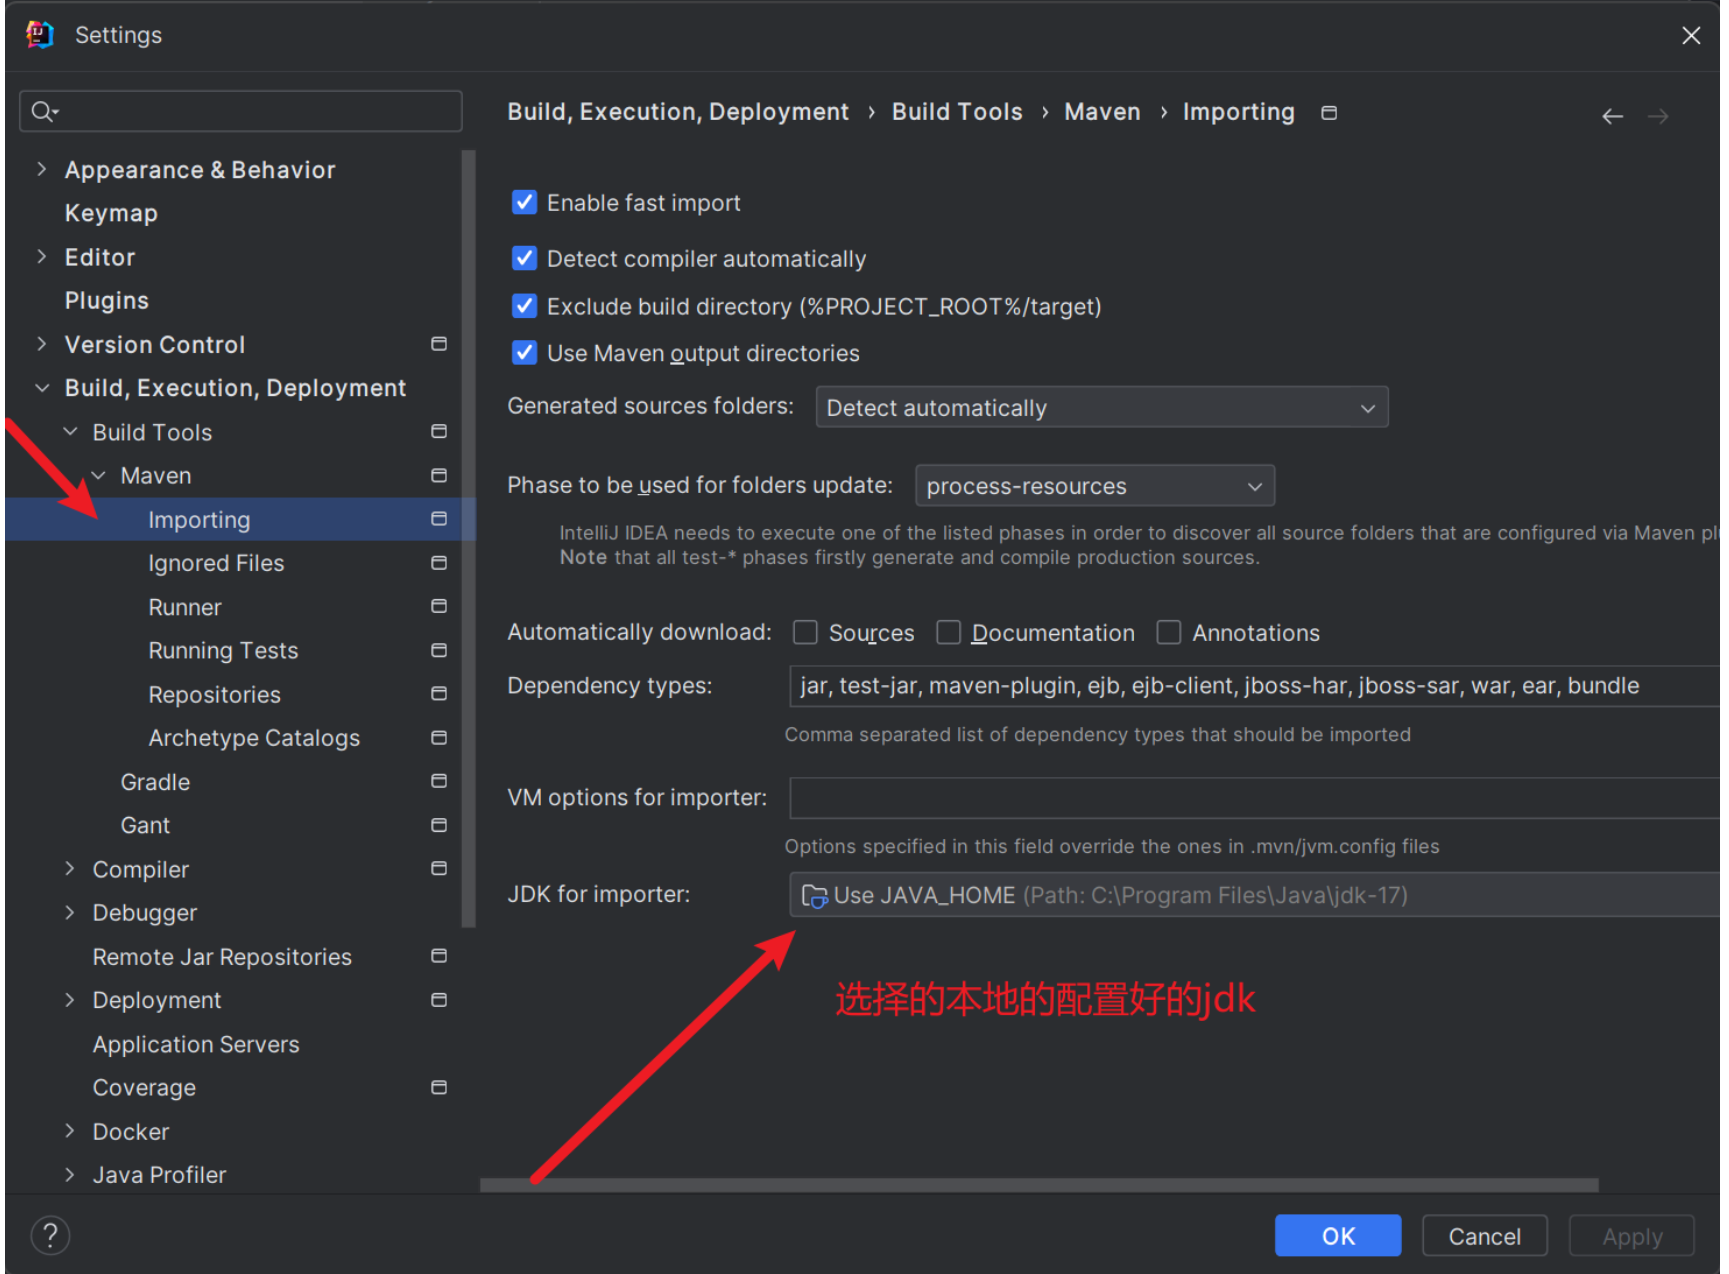Screen dimensions: 1729x1274
Task: Click the Cancel button
Action: coord(1484,1236)
